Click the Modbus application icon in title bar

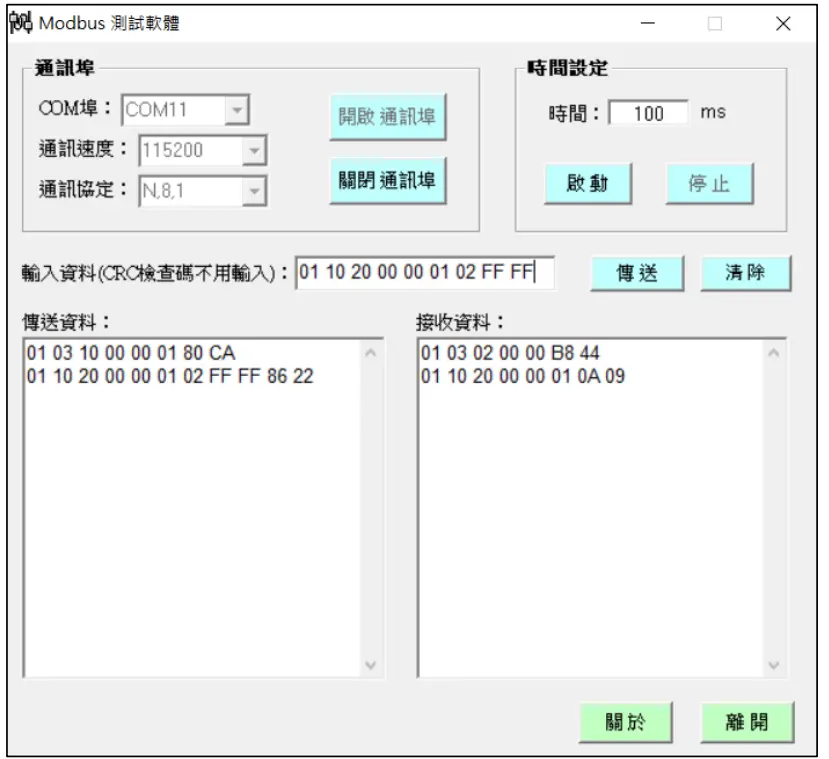click(20, 22)
